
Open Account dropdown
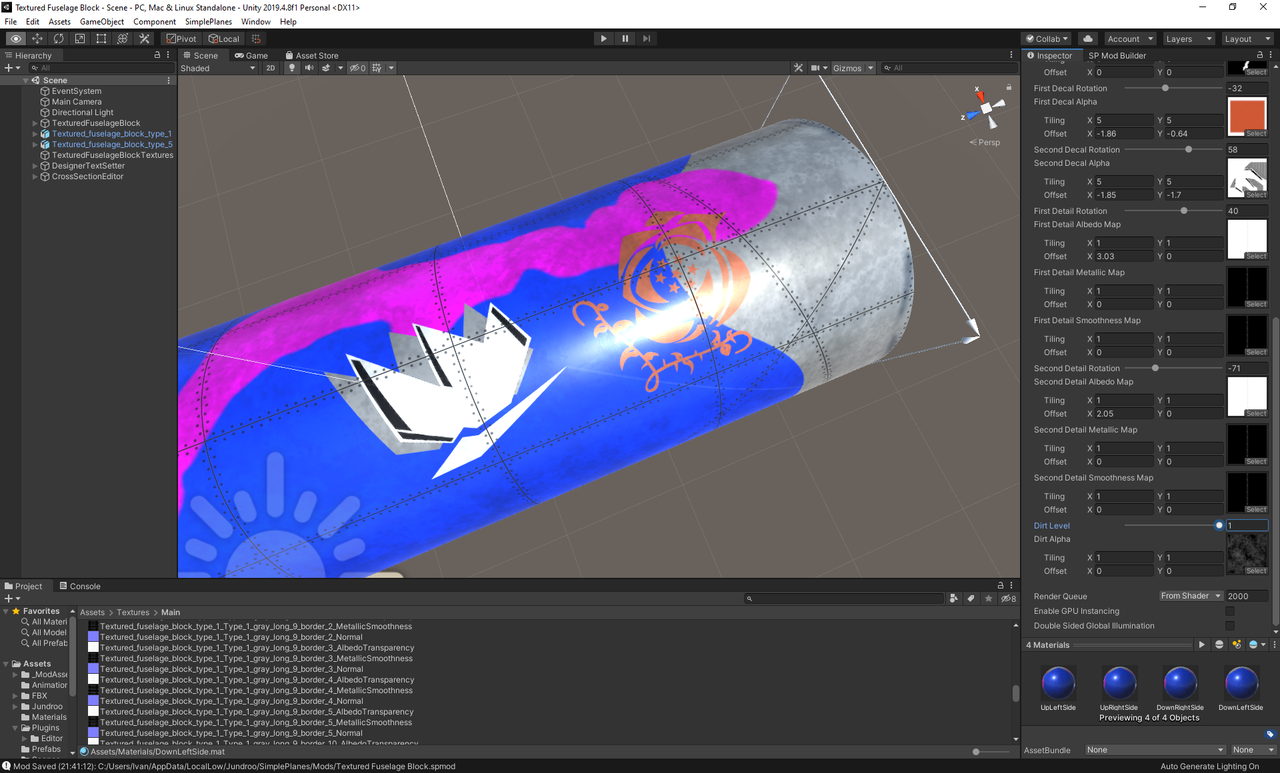[1129, 39]
